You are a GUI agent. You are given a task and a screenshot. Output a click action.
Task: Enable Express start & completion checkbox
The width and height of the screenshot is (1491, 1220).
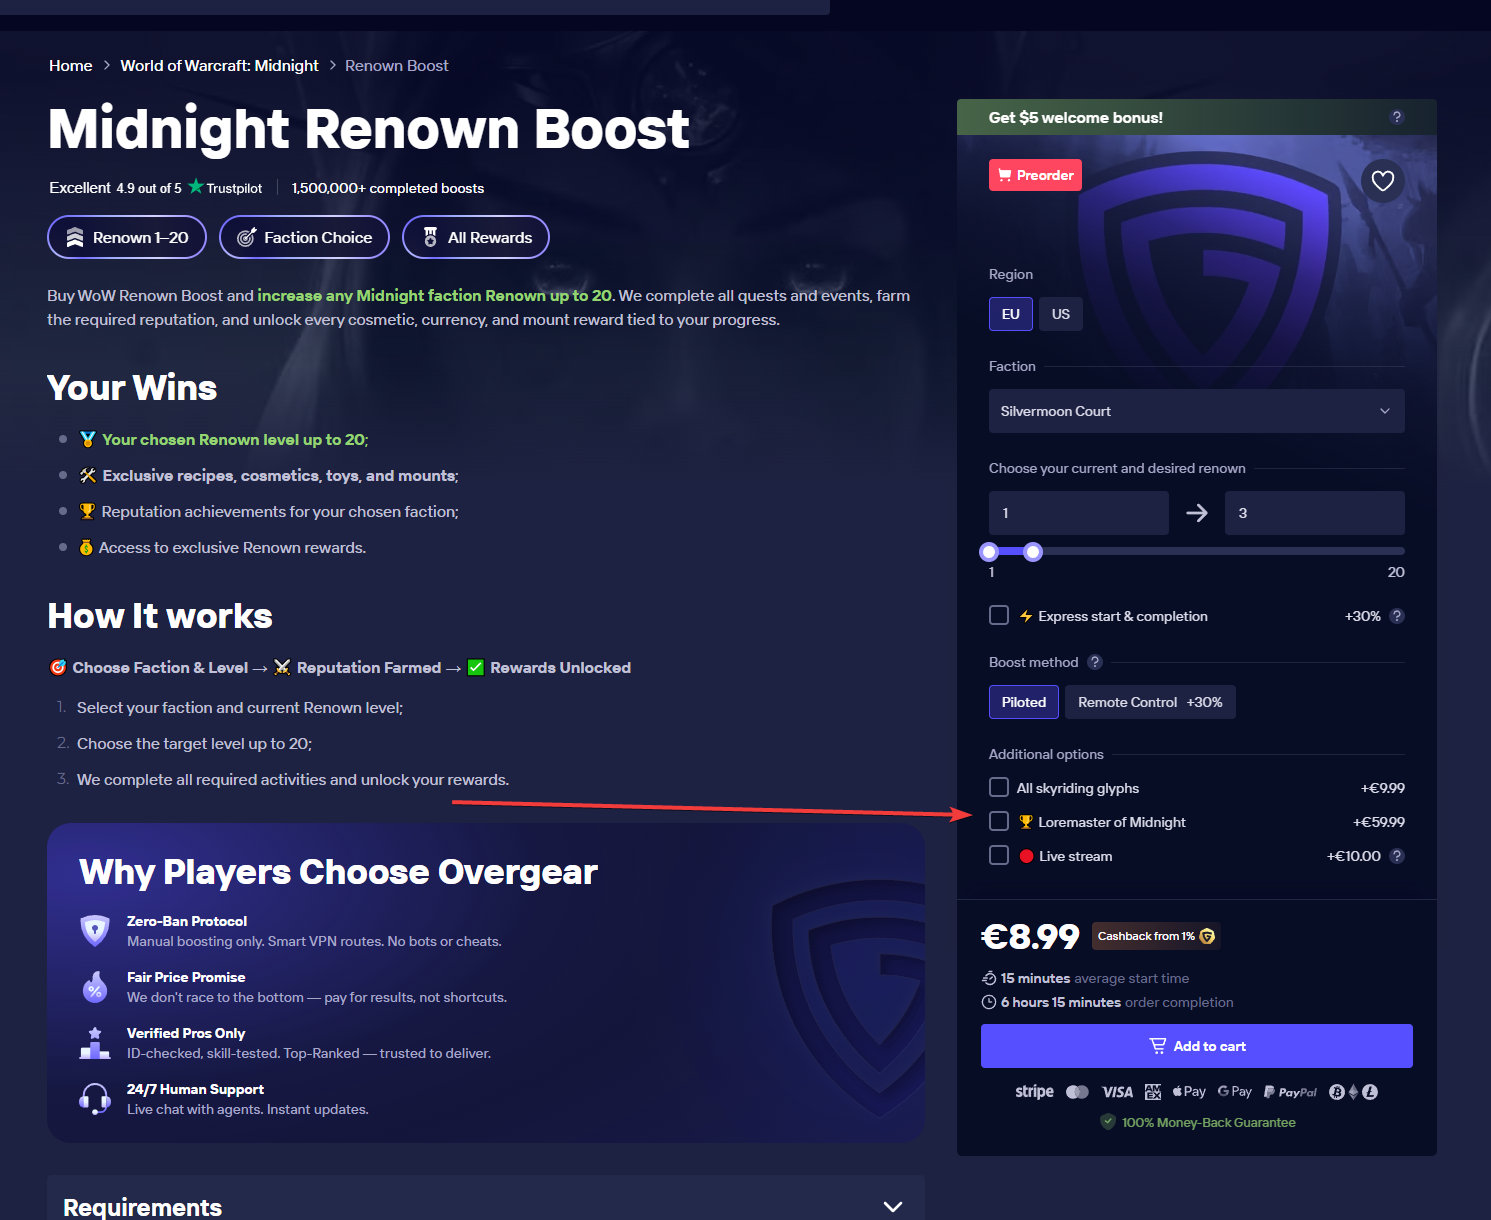tap(999, 615)
